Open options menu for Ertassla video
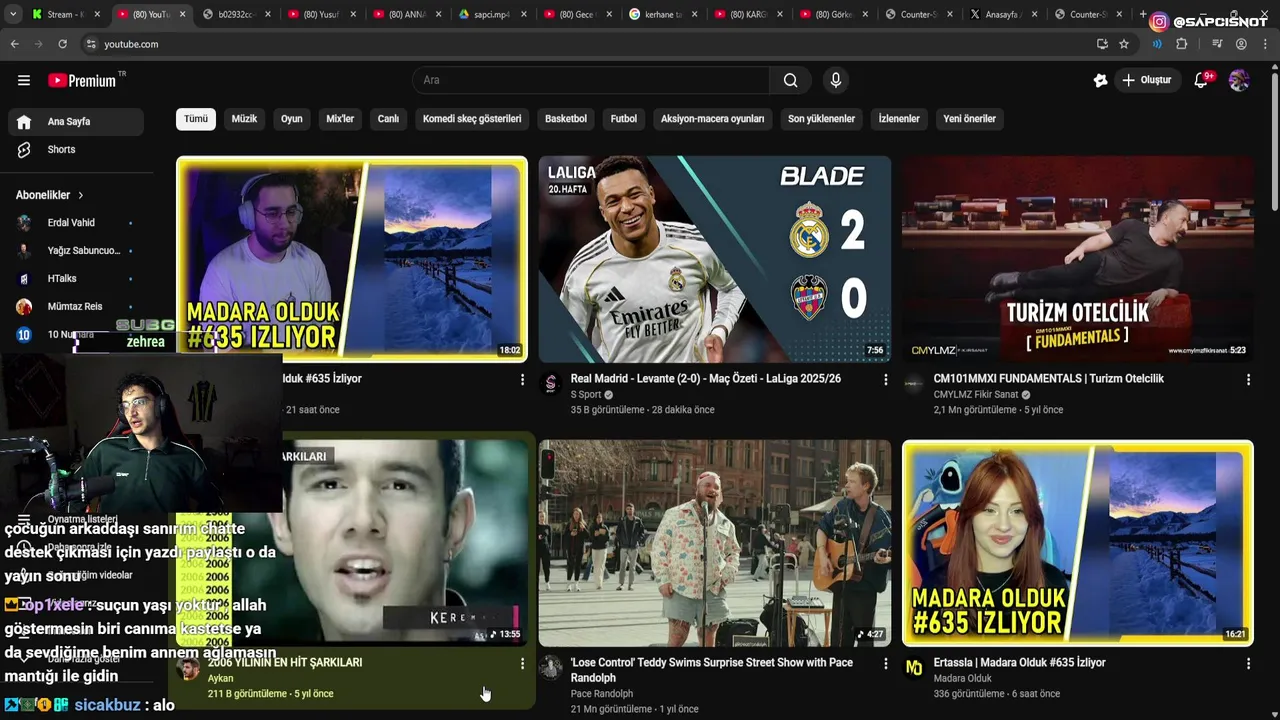The image size is (1280, 720). click(x=1248, y=664)
